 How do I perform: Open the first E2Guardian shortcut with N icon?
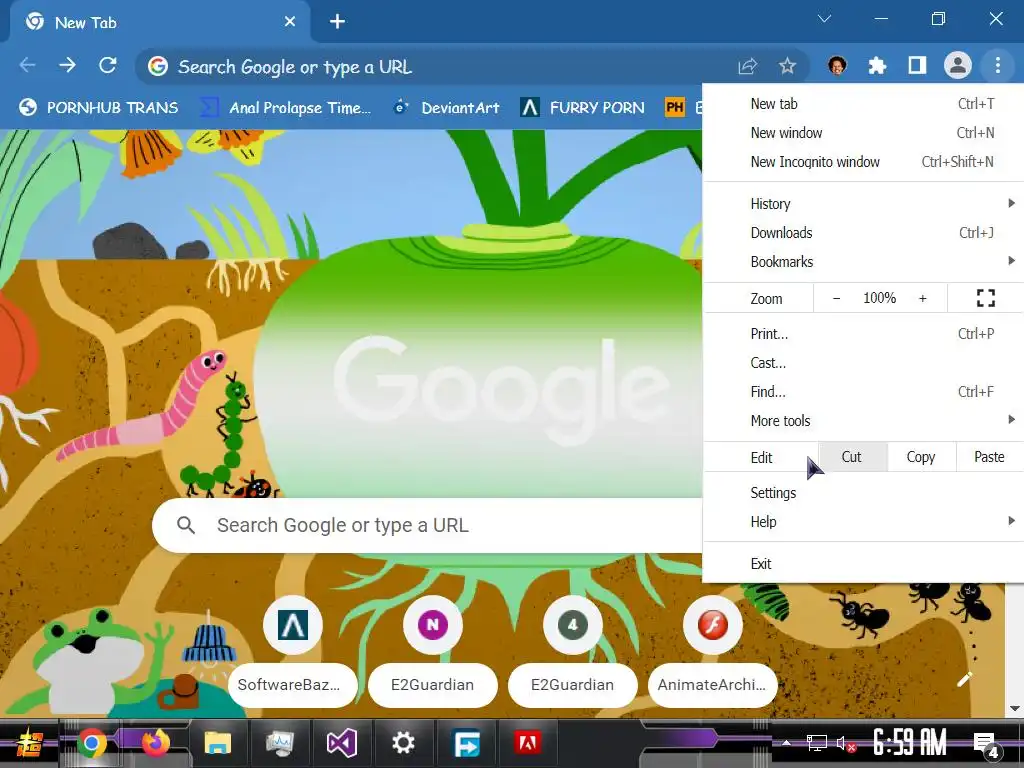click(x=432, y=651)
